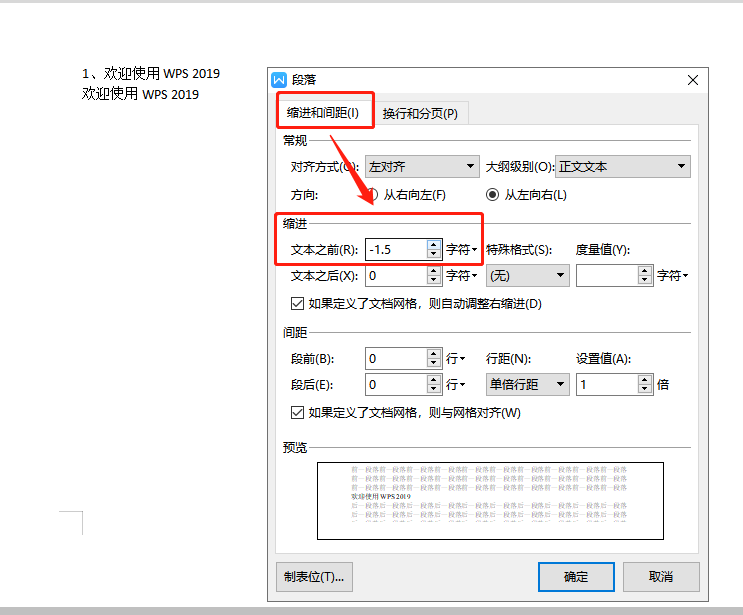This screenshot has width=743, height=615.
Task: Open the 大纲级别 dropdown showing 正文文本
Action: pyautogui.click(x=623, y=167)
